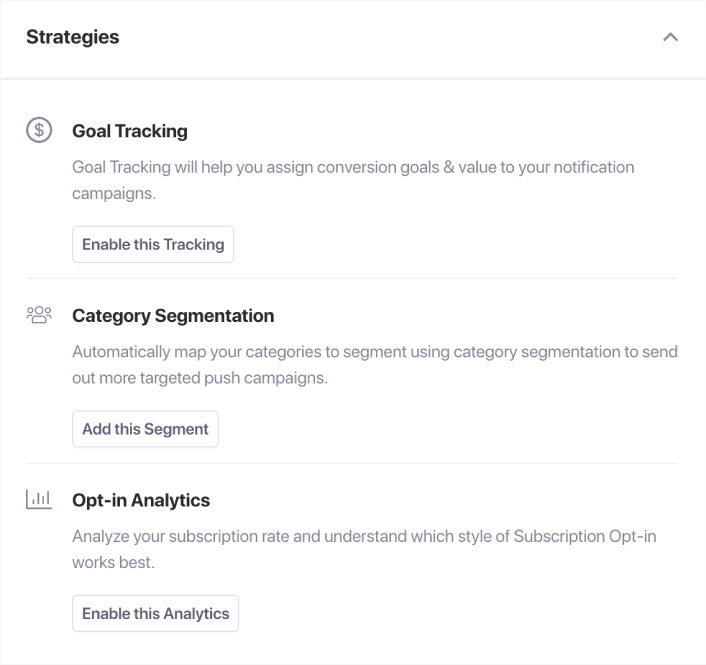Click the 'works best.' text under Opt-in Analytics
Viewport: 706px width, 665px height.
(x=114, y=562)
